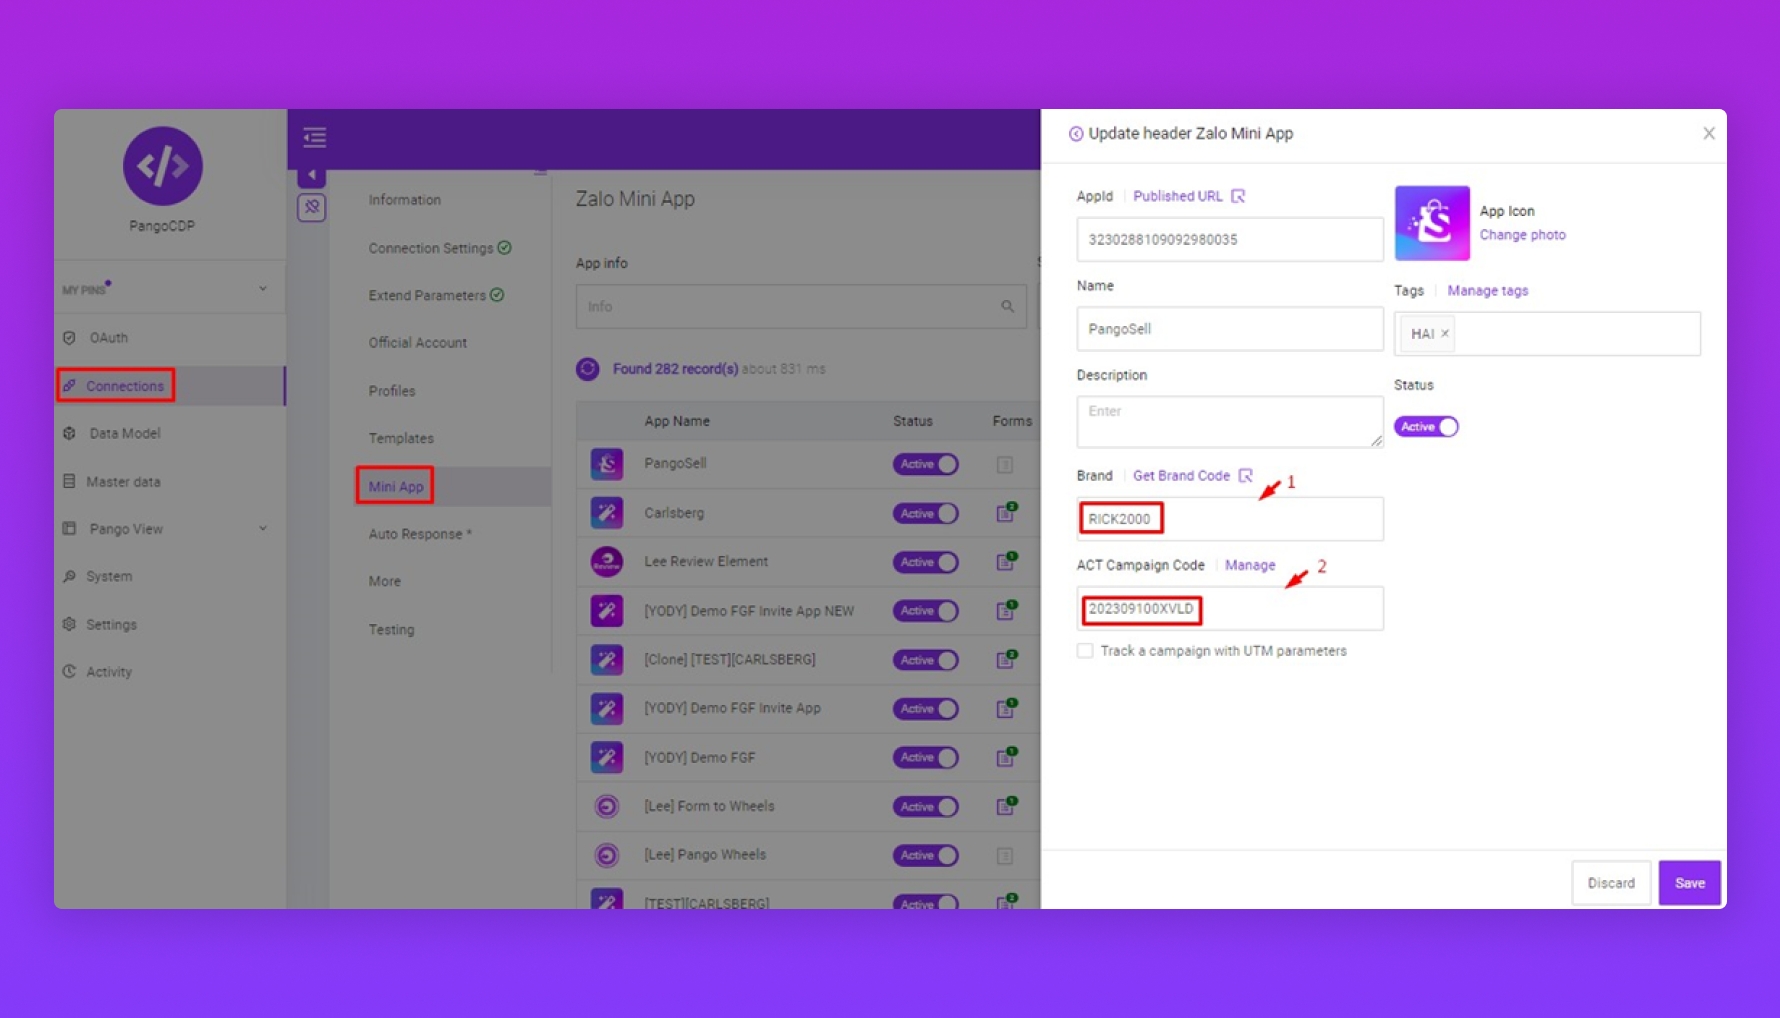Go back using Update header arrow icon
The width and height of the screenshot is (1780, 1018).
click(x=1076, y=134)
